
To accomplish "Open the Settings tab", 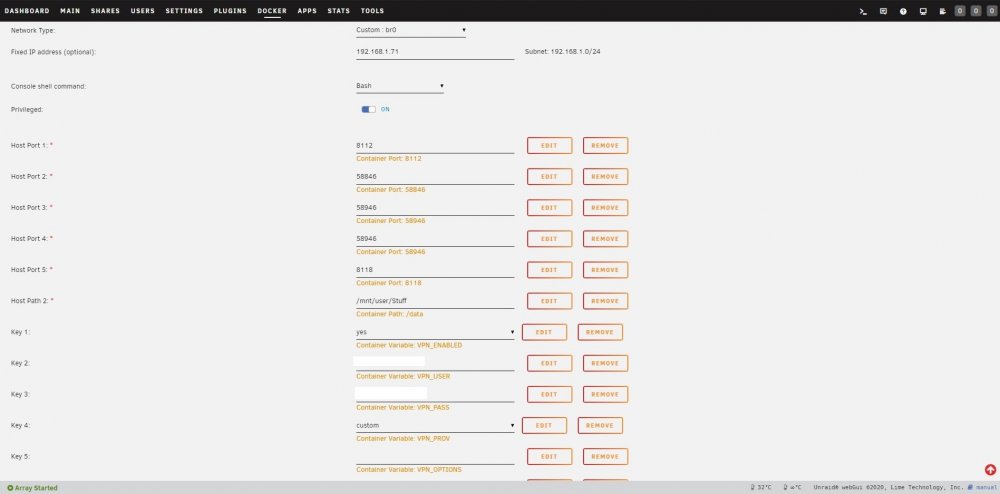I will coord(184,11).
